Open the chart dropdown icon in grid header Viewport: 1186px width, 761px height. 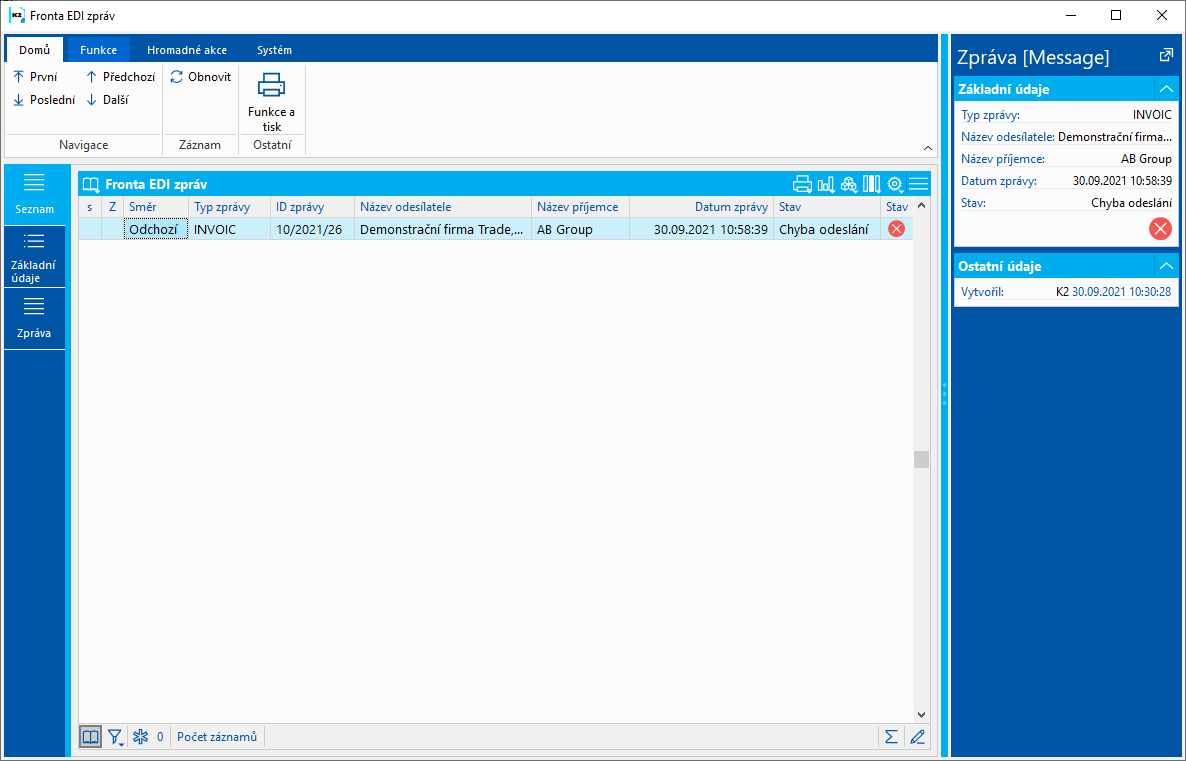[826, 184]
